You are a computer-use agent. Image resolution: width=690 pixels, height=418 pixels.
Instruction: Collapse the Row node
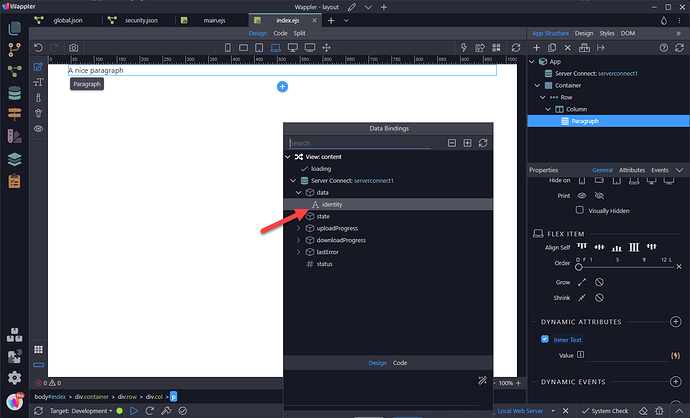pos(543,97)
